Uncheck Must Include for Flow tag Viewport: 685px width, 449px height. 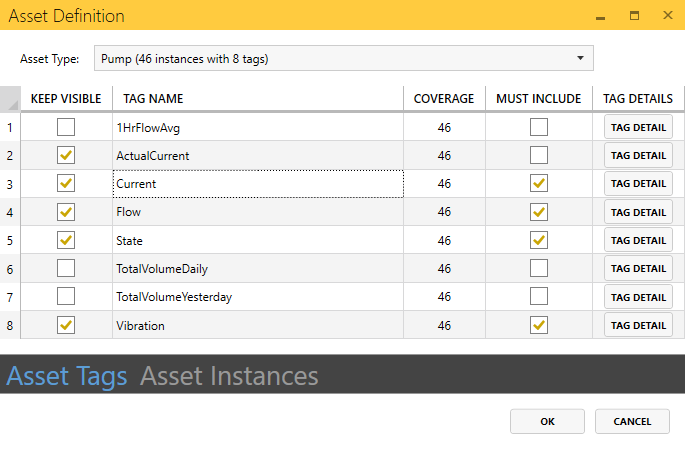[x=539, y=212]
